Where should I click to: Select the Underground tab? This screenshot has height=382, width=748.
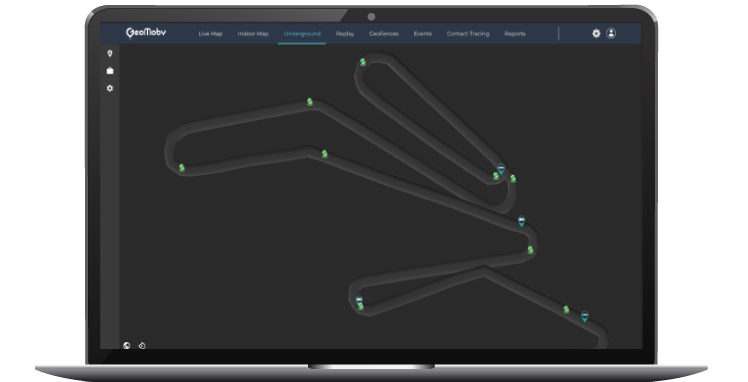tap(302, 34)
